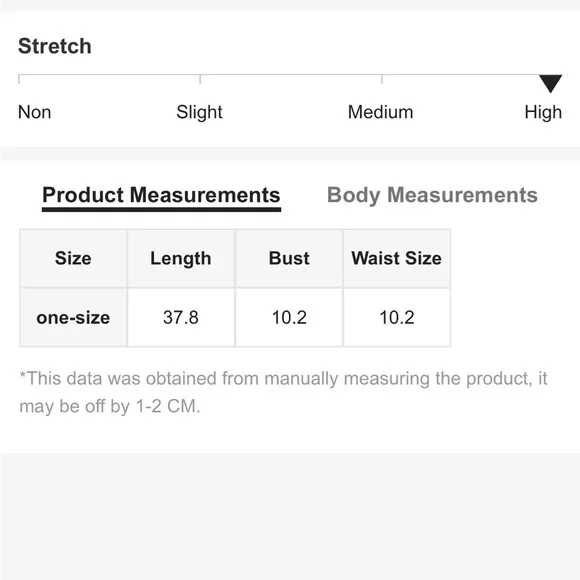Click the 37.8 length value cell

pyautogui.click(x=181, y=317)
